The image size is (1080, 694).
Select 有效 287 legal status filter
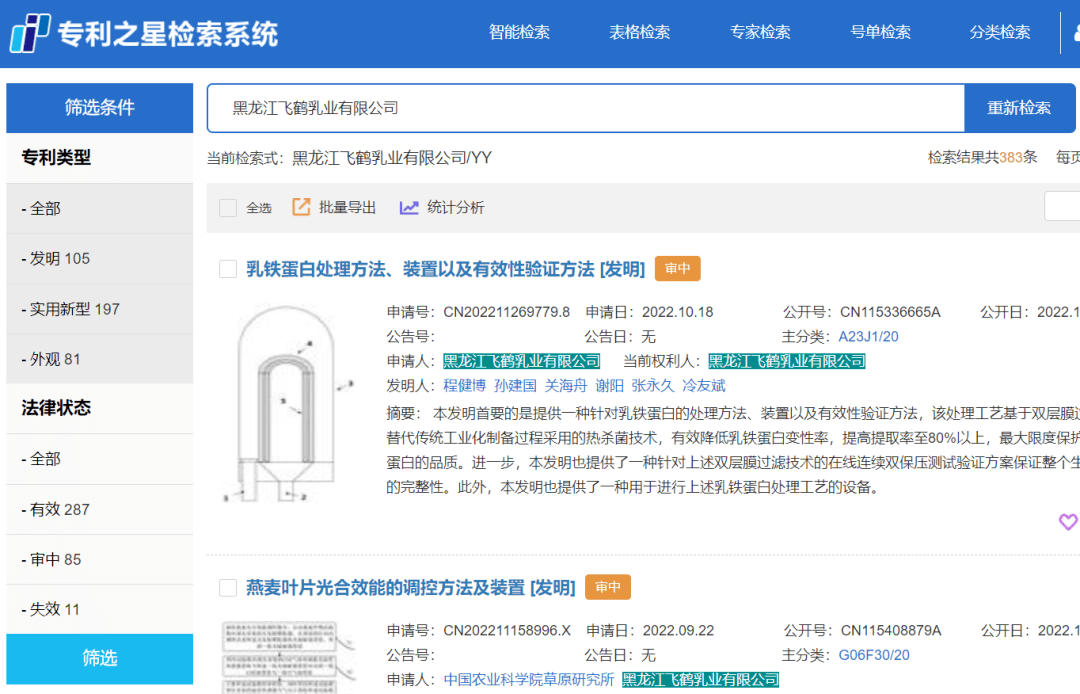click(60, 509)
